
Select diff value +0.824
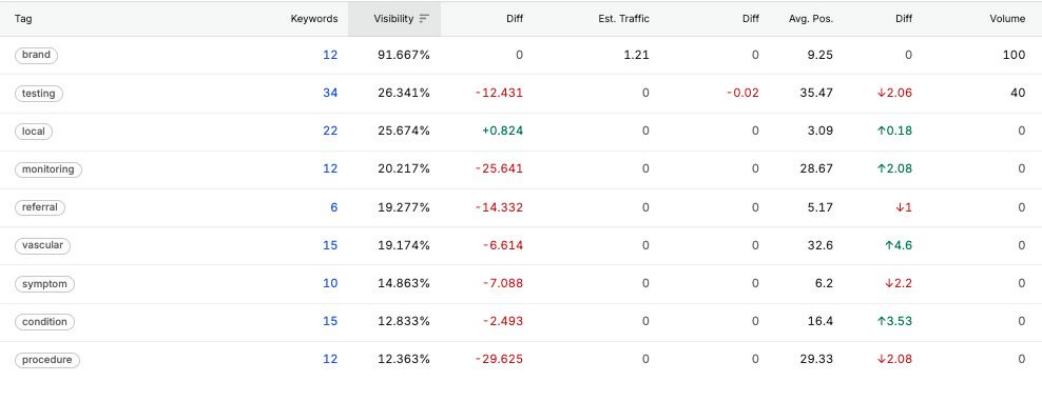502,131
